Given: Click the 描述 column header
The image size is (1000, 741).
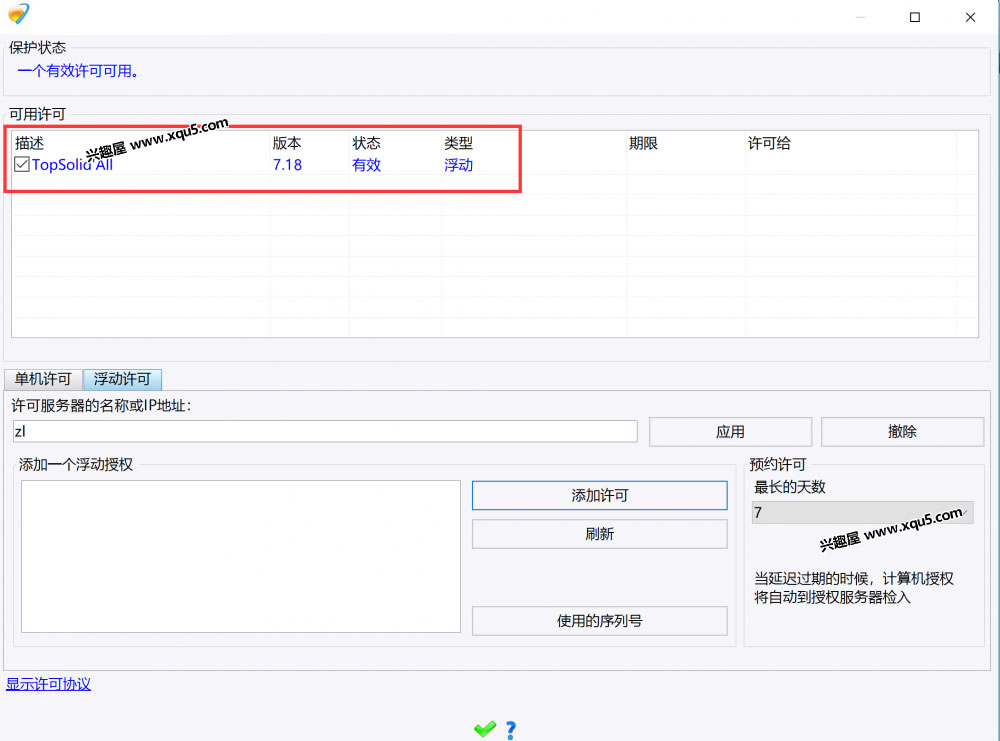Looking at the screenshot, I should pos(29,143).
